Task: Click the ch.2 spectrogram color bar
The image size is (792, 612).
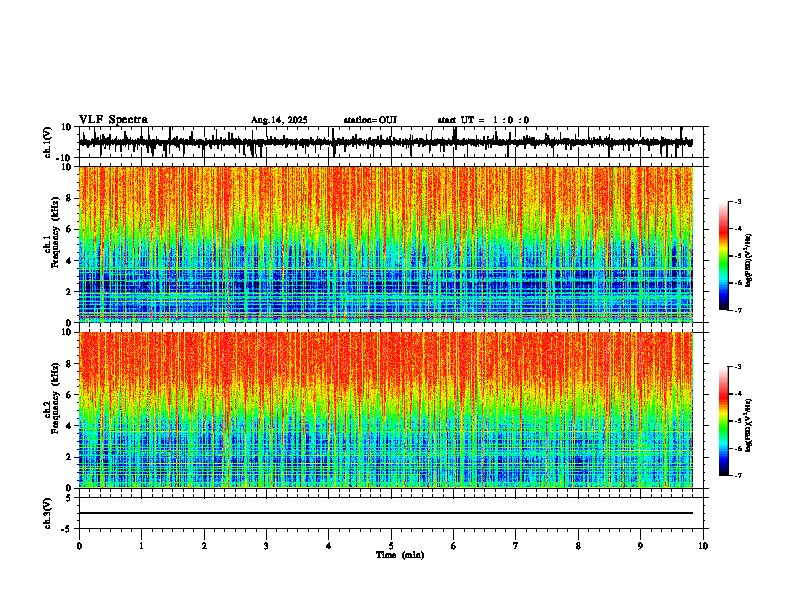Action: pyautogui.click(x=724, y=421)
